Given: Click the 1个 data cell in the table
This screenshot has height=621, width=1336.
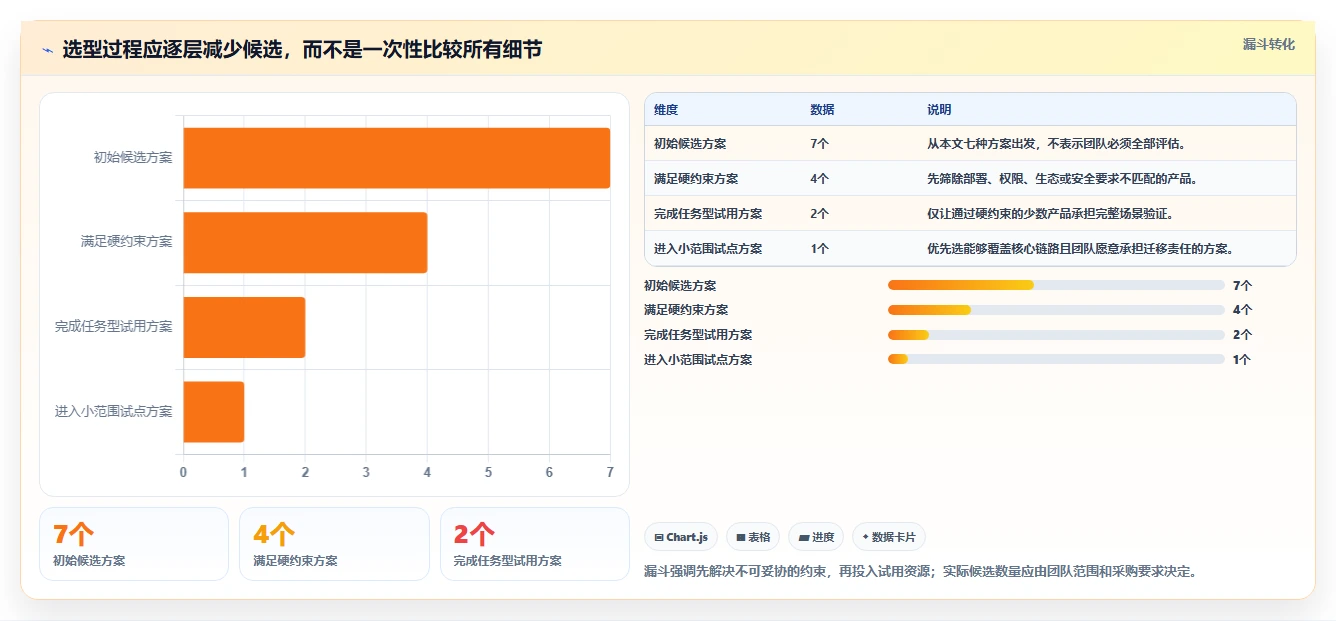Looking at the screenshot, I should click(x=819, y=249).
